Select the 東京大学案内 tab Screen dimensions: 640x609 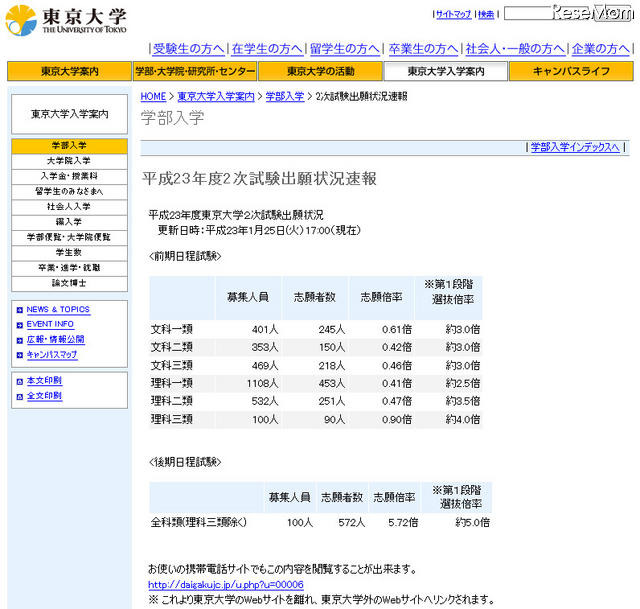click(69, 71)
